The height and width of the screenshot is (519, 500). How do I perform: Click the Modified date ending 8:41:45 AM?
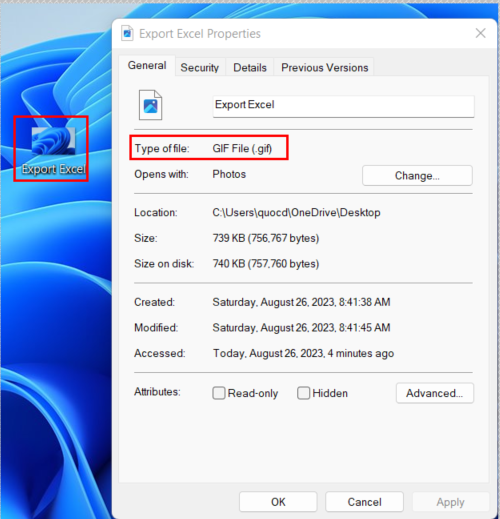[x=301, y=328]
